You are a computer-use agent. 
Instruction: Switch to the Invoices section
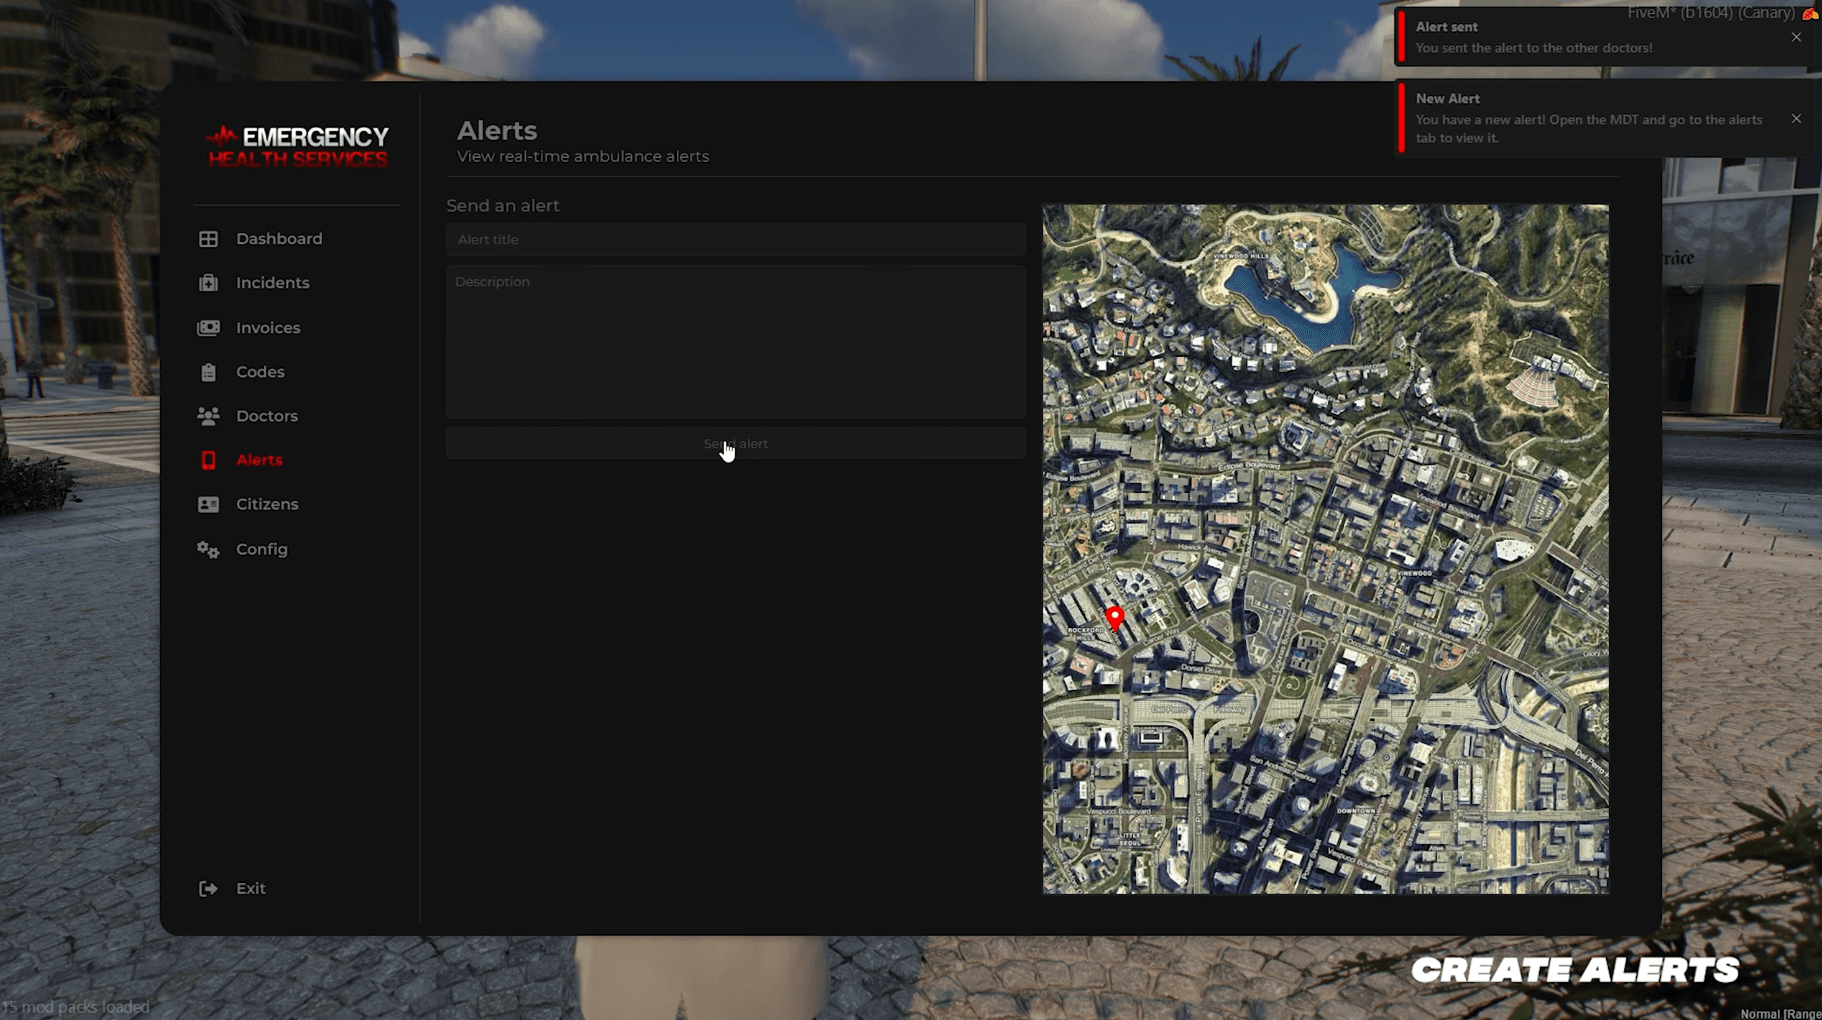pyautogui.click(x=267, y=328)
